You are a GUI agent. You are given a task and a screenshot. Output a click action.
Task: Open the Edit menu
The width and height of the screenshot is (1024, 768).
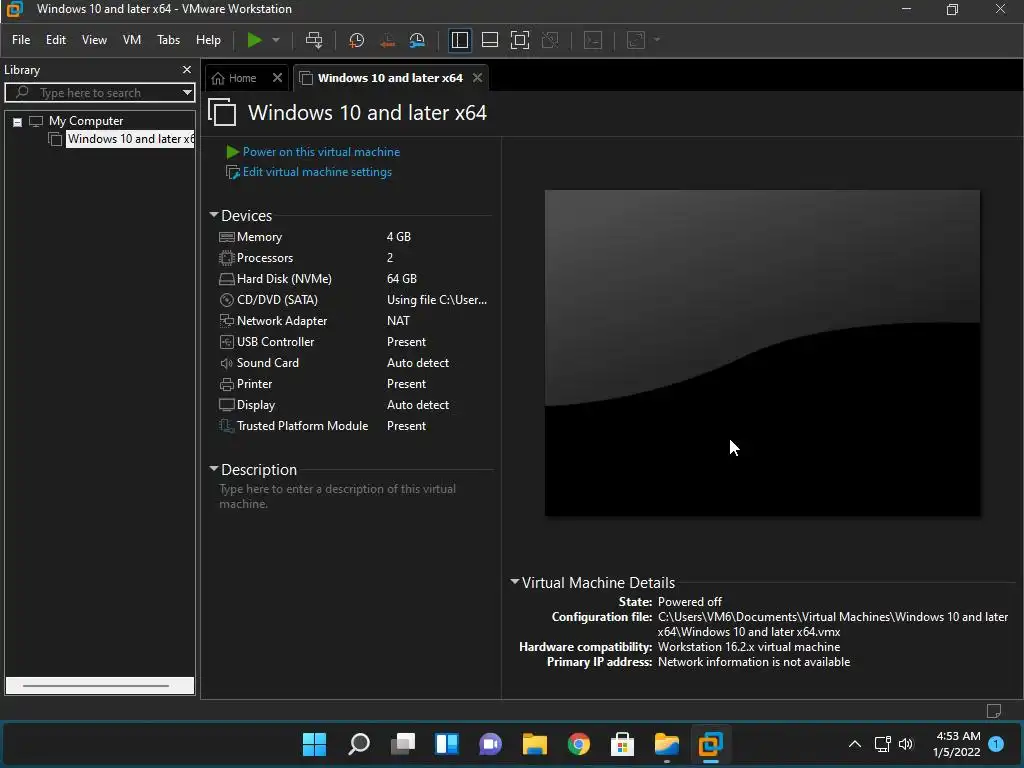pos(56,40)
